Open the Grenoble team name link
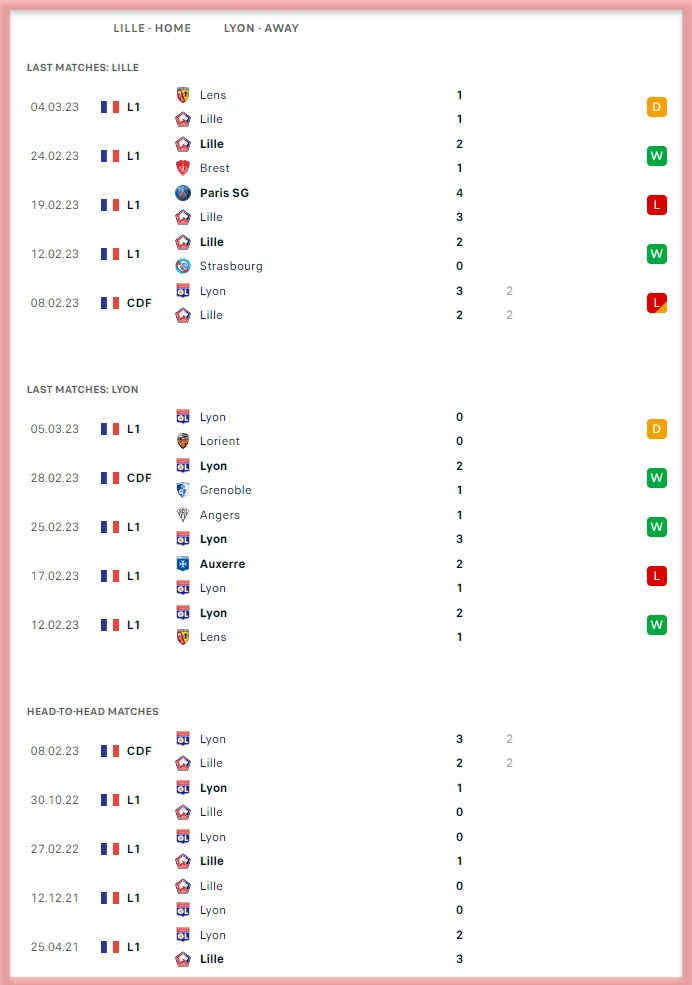This screenshot has width=692, height=985. click(x=225, y=490)
